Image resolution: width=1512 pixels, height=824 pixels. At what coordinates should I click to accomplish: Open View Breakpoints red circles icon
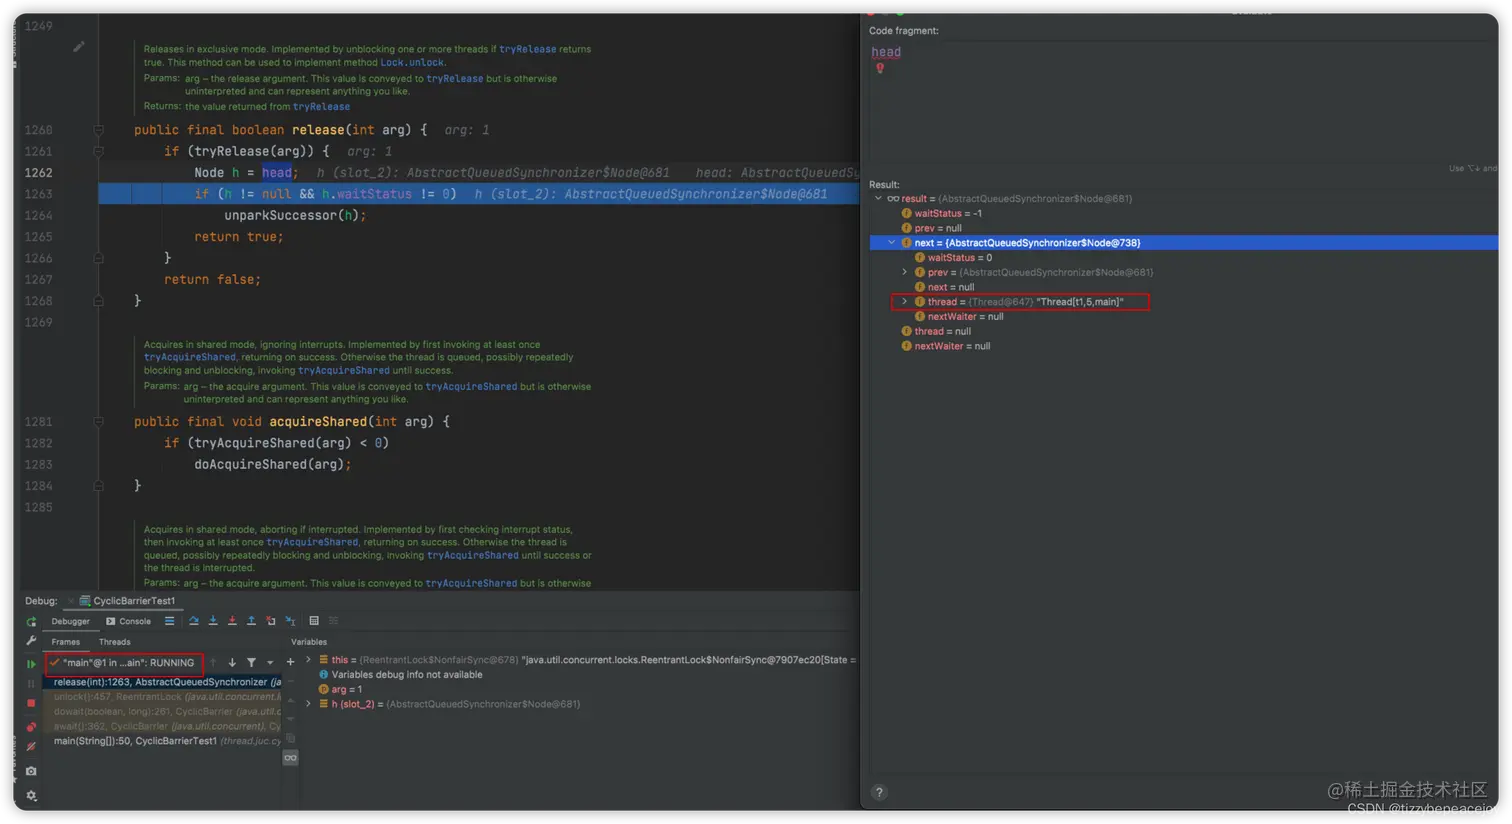[x=31, y=727]
